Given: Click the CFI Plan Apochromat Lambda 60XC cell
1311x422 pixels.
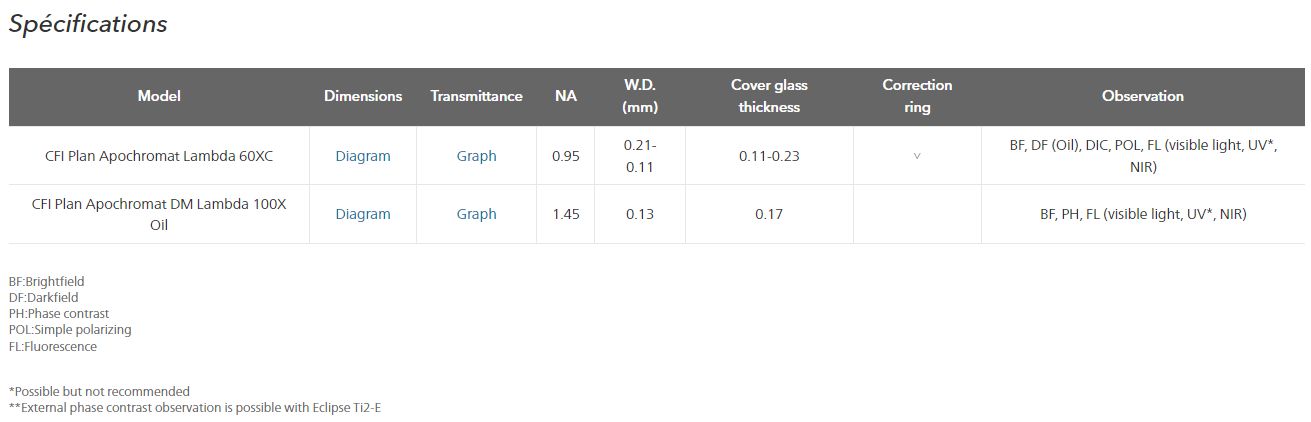Looking at the screenshot, I should coord(159,156).
